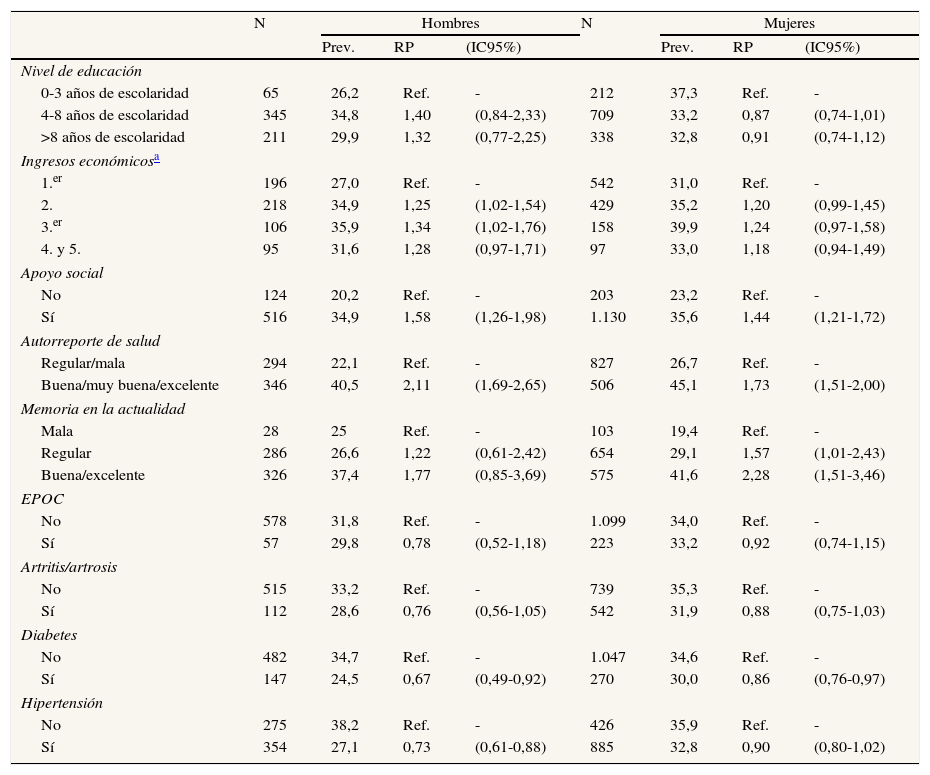Click the cell showing 1.130

pyautogui.click(x=609, y=317)
